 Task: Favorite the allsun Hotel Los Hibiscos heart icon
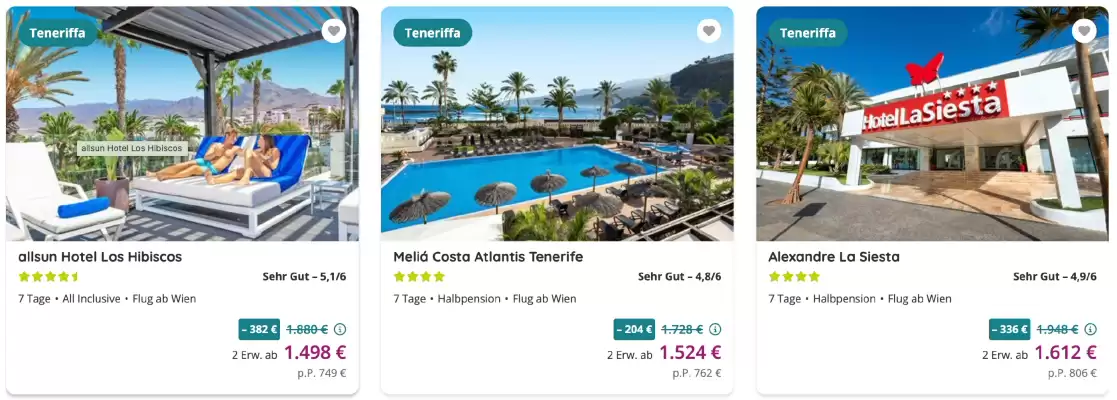coord(334,31)
